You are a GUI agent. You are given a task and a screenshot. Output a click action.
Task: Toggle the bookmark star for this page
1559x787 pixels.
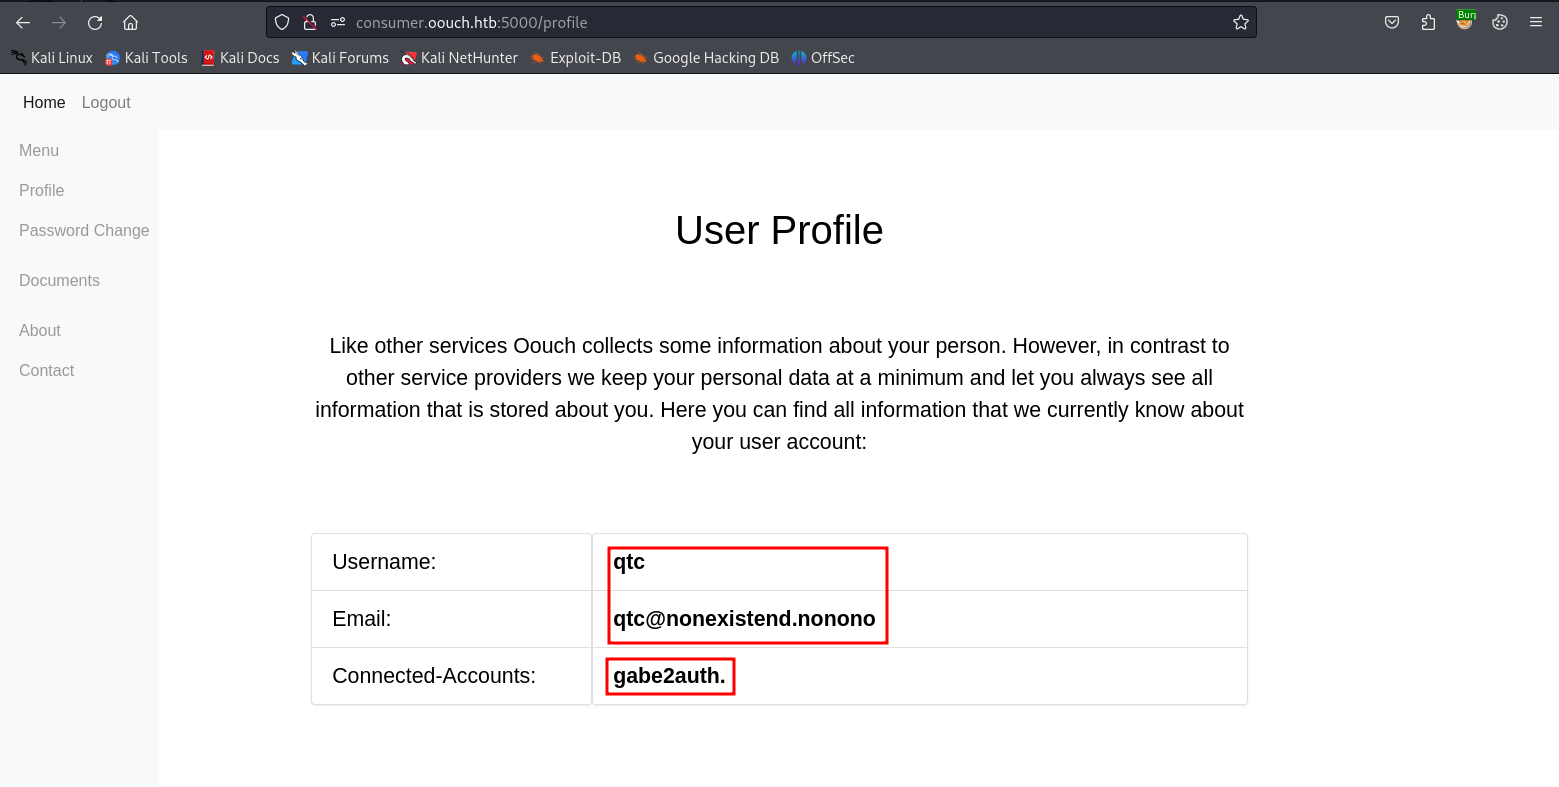pyautogui.click(x=1240, y=21)
